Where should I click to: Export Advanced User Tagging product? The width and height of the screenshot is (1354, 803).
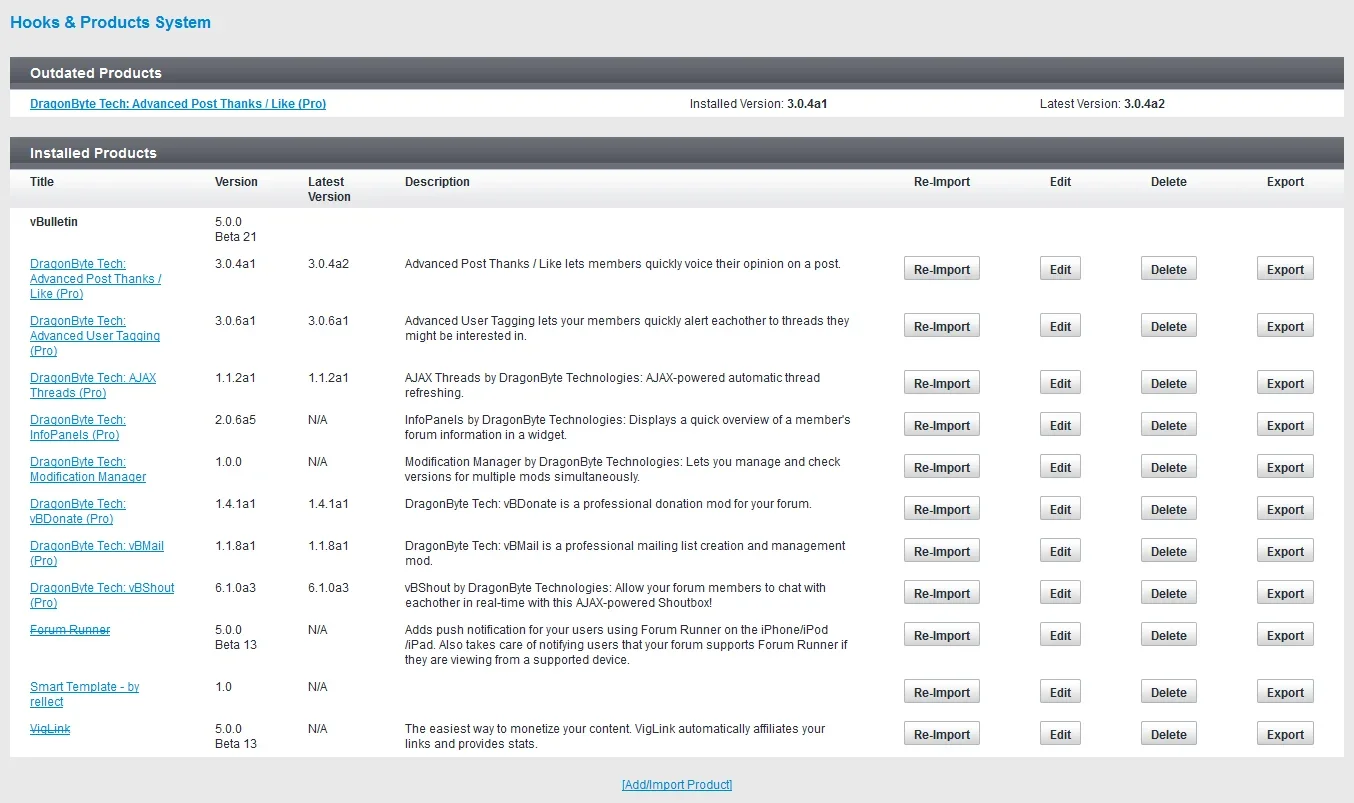point(1285,326)
